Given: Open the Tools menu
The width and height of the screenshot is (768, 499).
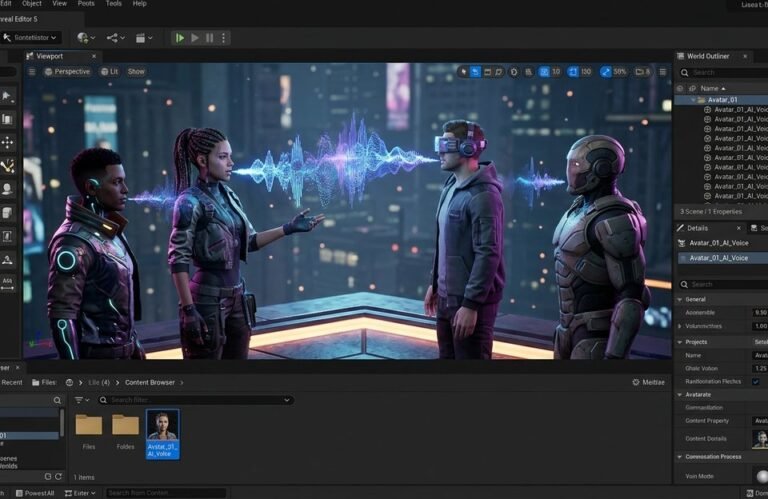Looking at the screenshot, I should point(114,3).
